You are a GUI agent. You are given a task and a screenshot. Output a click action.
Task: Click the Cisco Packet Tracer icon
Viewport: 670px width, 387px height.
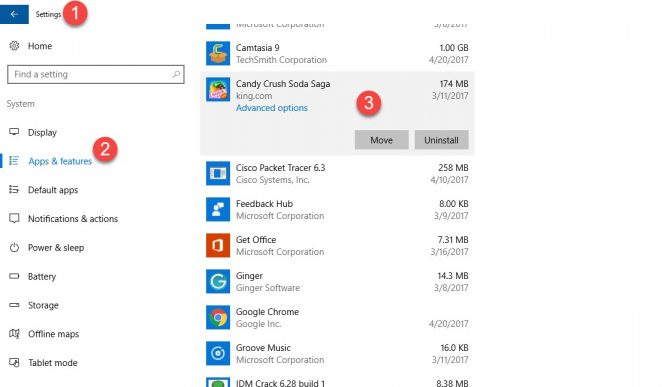pyautogui.click(x=218, y=173)
